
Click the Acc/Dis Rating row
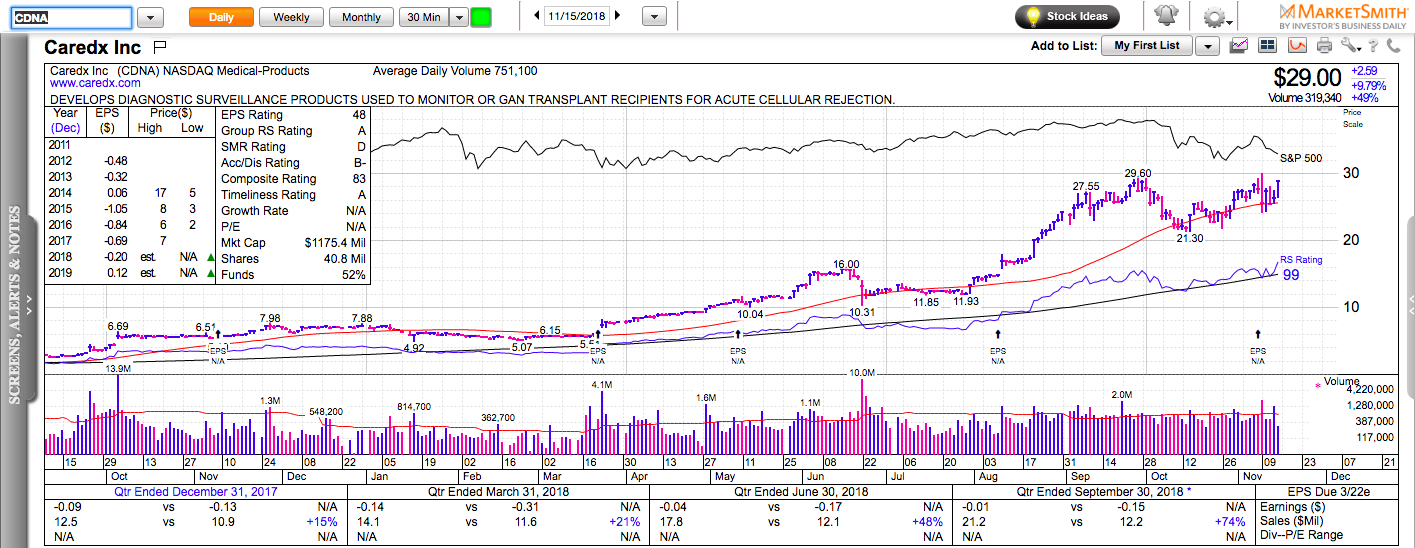[293, 163]
